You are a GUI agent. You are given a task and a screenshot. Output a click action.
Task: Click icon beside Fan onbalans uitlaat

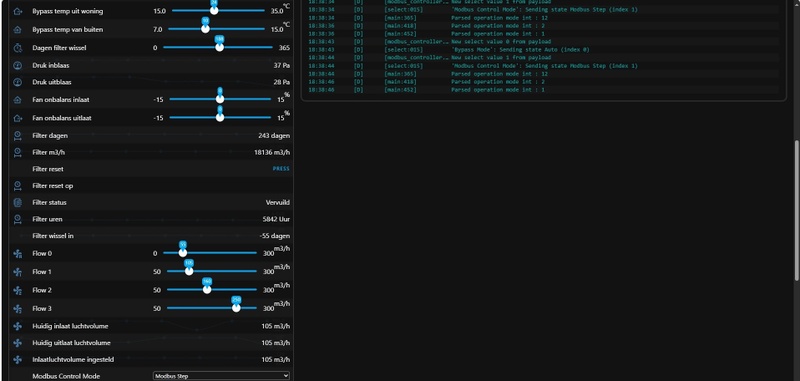pyautogui.click(x=17, y=118)
